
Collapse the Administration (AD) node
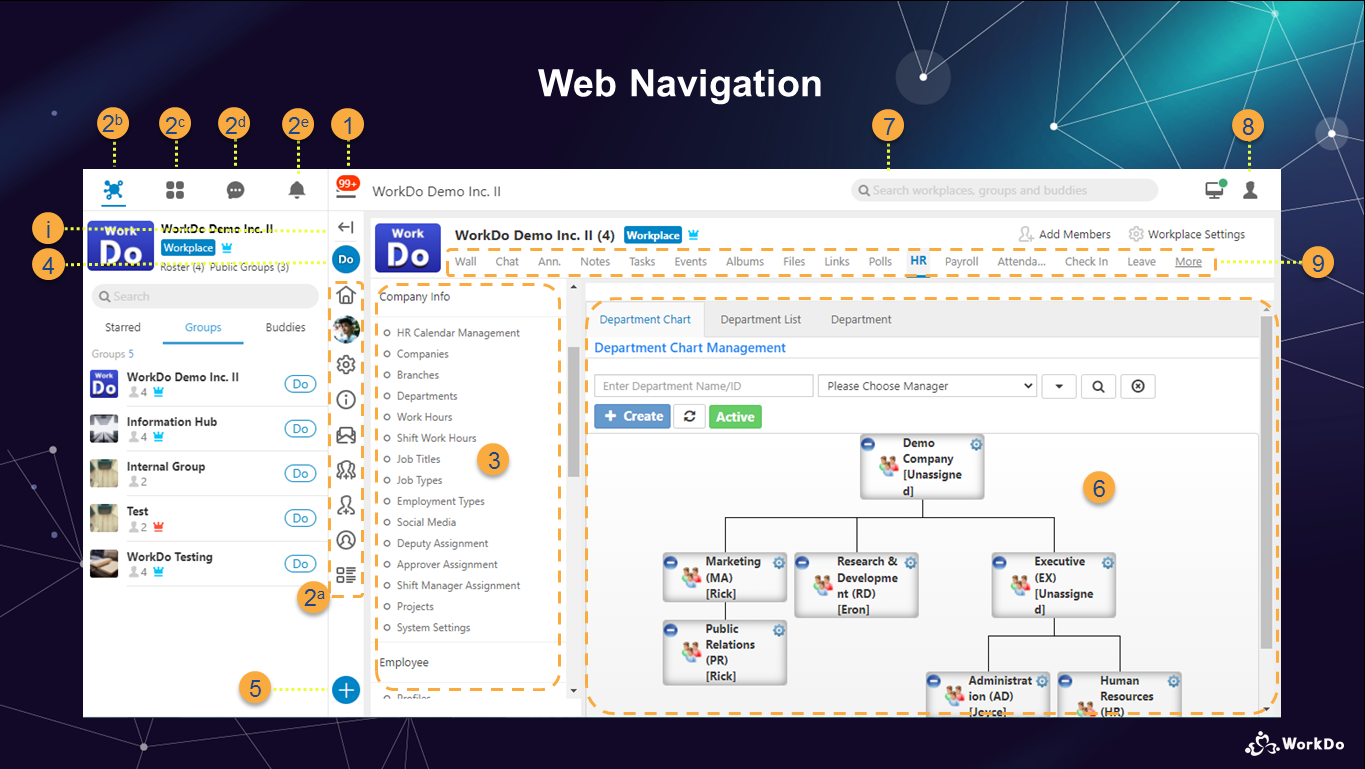click(x=934, y=681)
